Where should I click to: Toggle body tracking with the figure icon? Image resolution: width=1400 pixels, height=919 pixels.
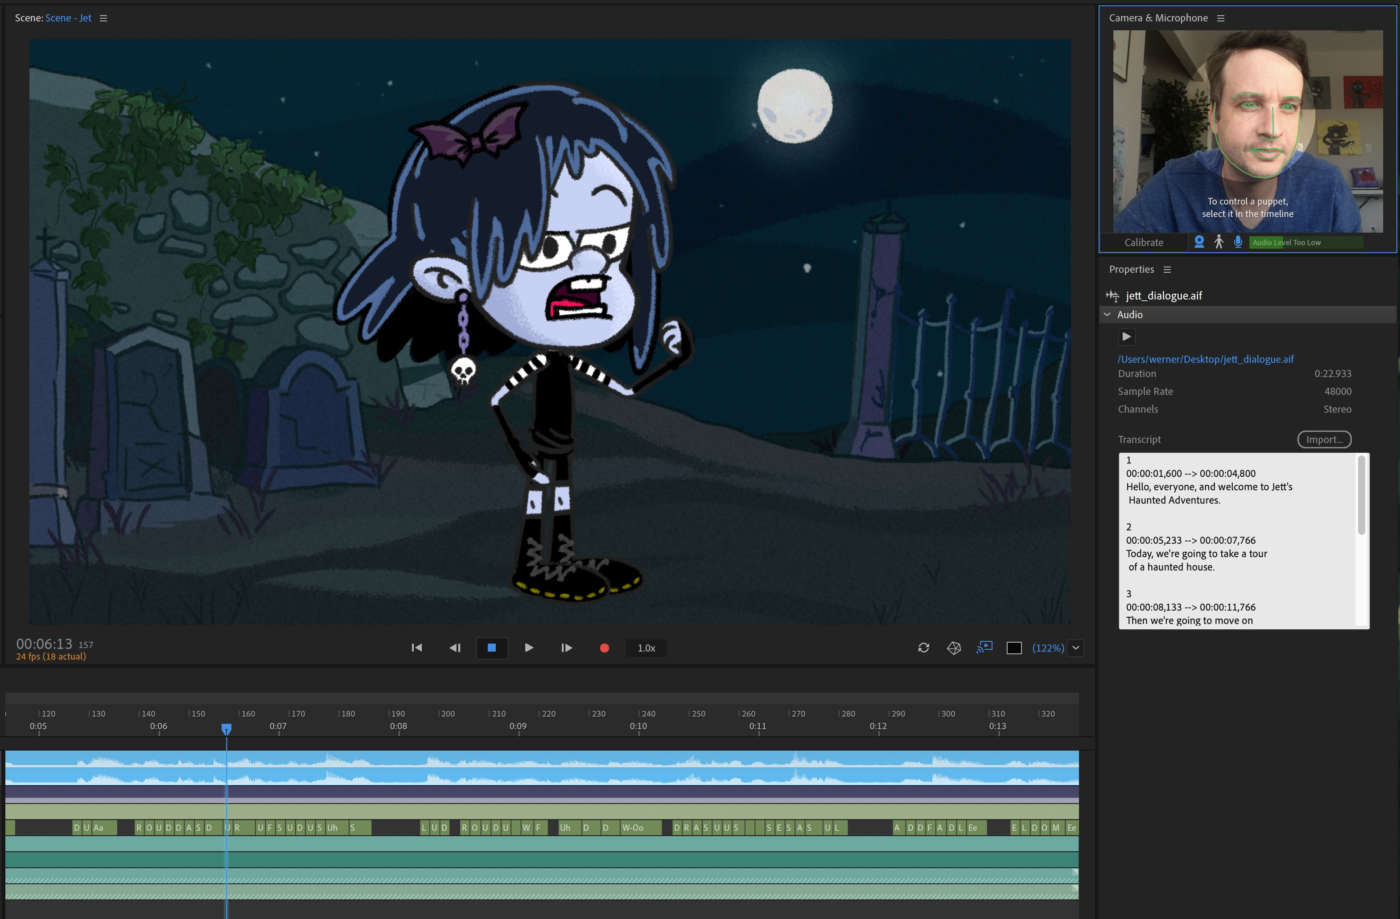1218,241
